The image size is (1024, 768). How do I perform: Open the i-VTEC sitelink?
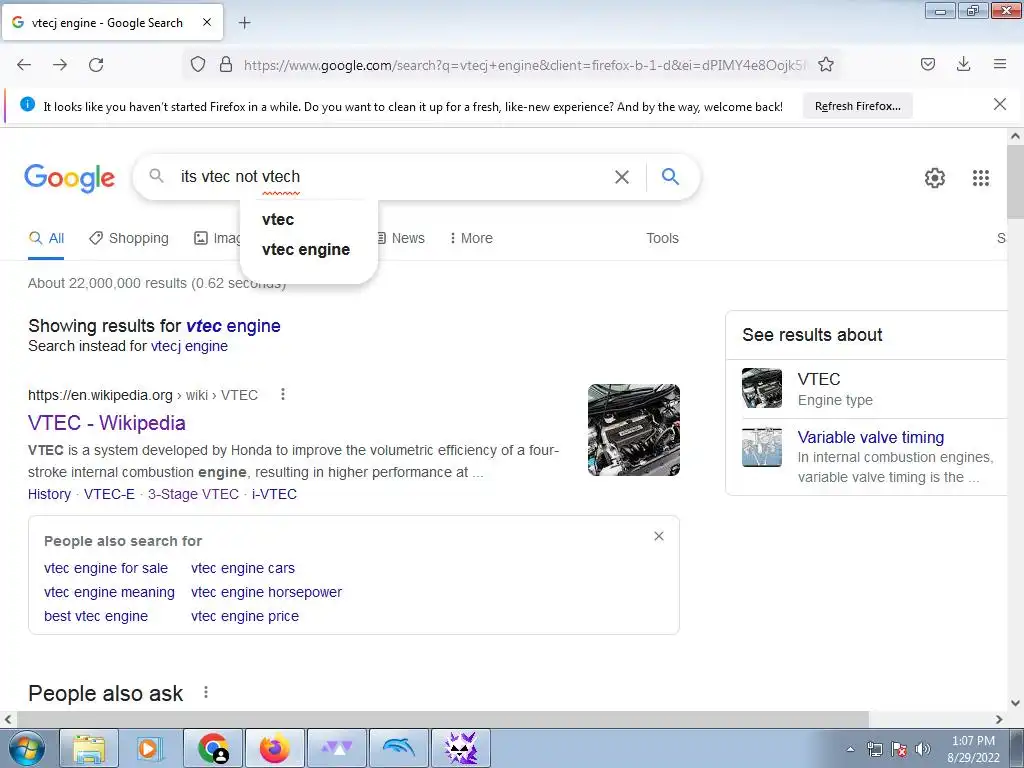pyautogui.click(x=274, y=494)
